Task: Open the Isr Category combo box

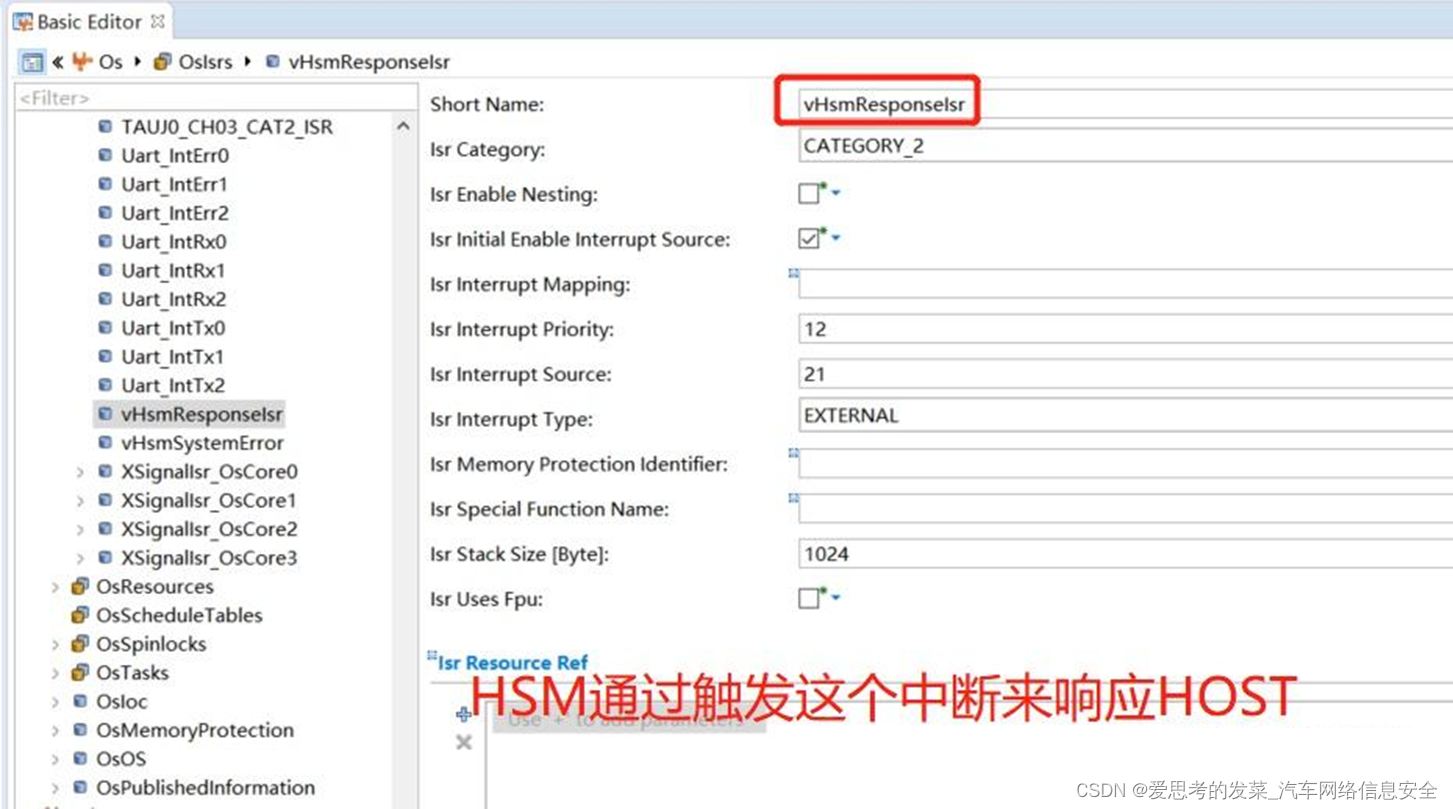Action: [x=1125, y=146]
